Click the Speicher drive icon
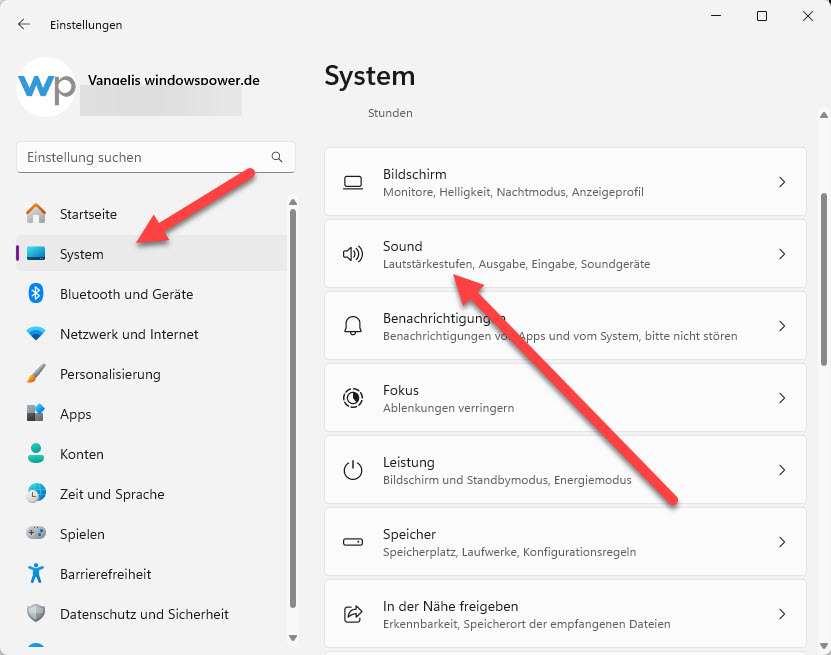Viewport: 831px width, 655px height. [353, 542]
